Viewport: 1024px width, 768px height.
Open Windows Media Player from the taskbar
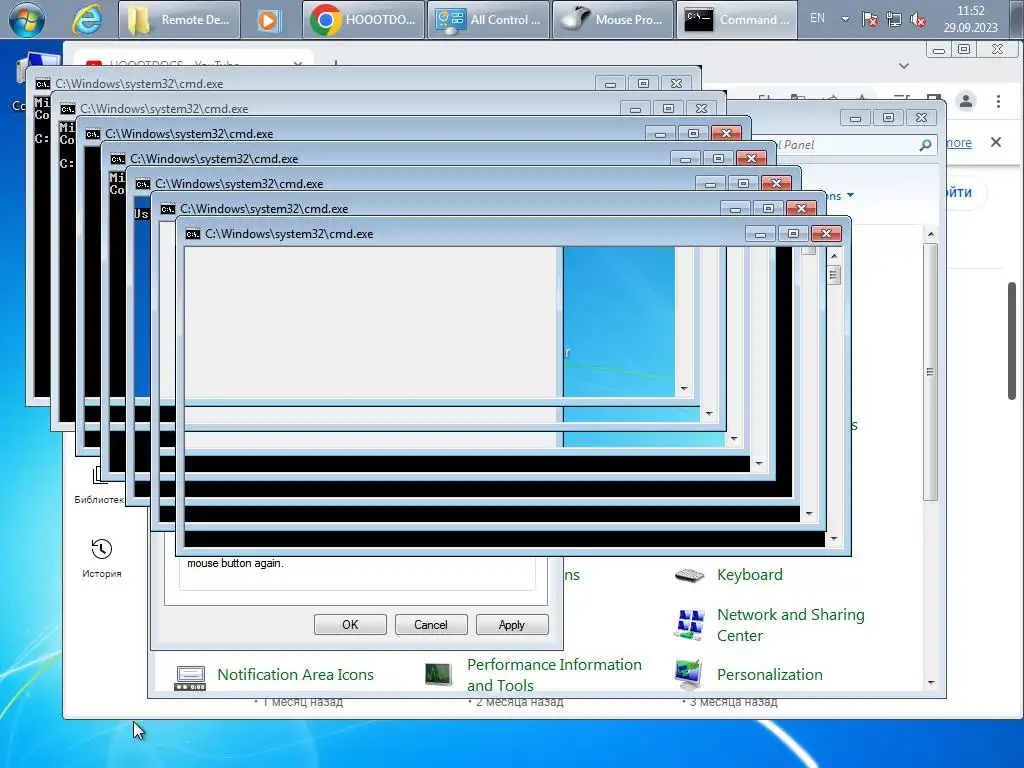coord(268,20)
